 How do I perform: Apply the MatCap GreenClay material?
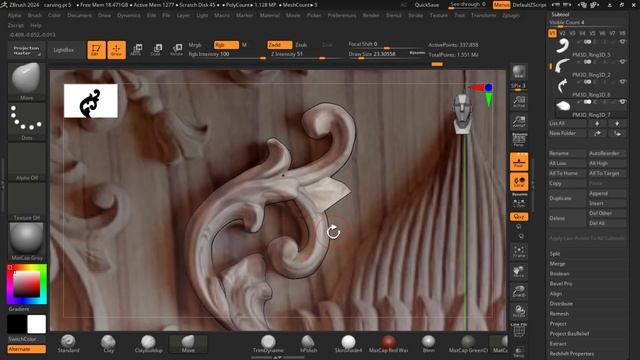(468, 343)
